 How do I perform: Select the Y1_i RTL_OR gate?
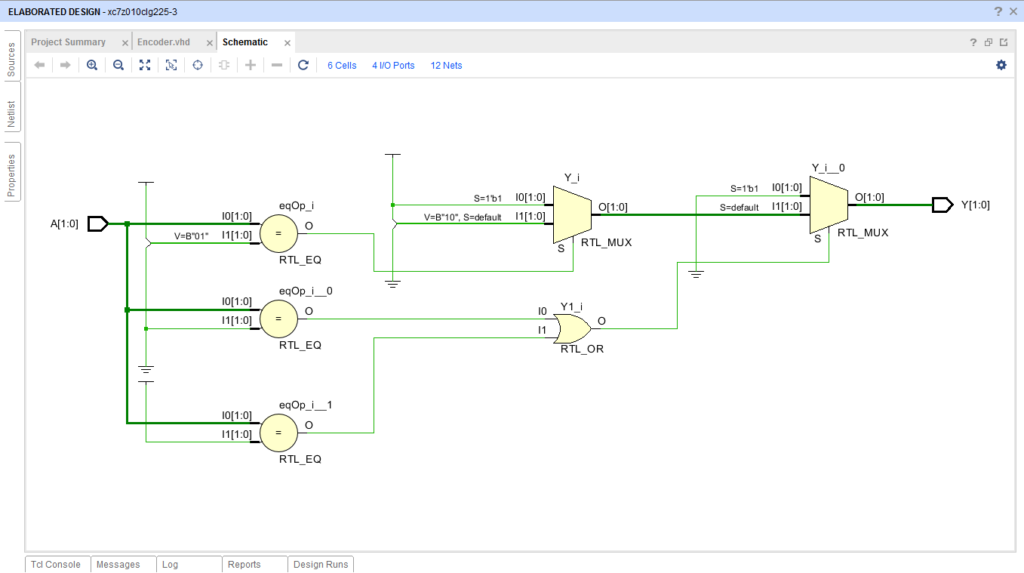pos(572,328)
